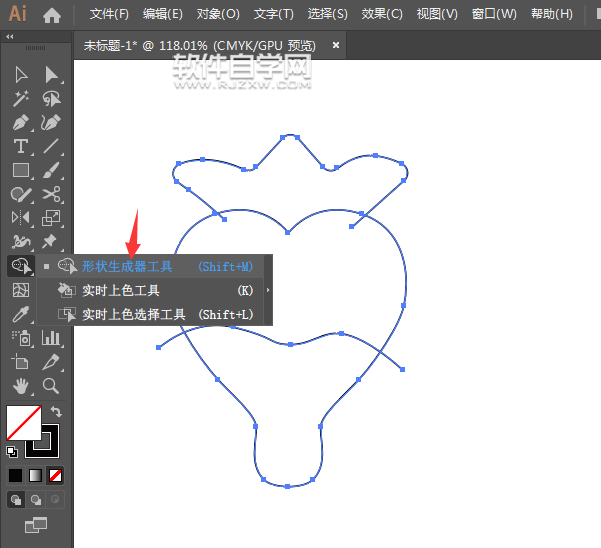
Task: Select the Symbol Sprayer tool
Action: coord(21,338)
